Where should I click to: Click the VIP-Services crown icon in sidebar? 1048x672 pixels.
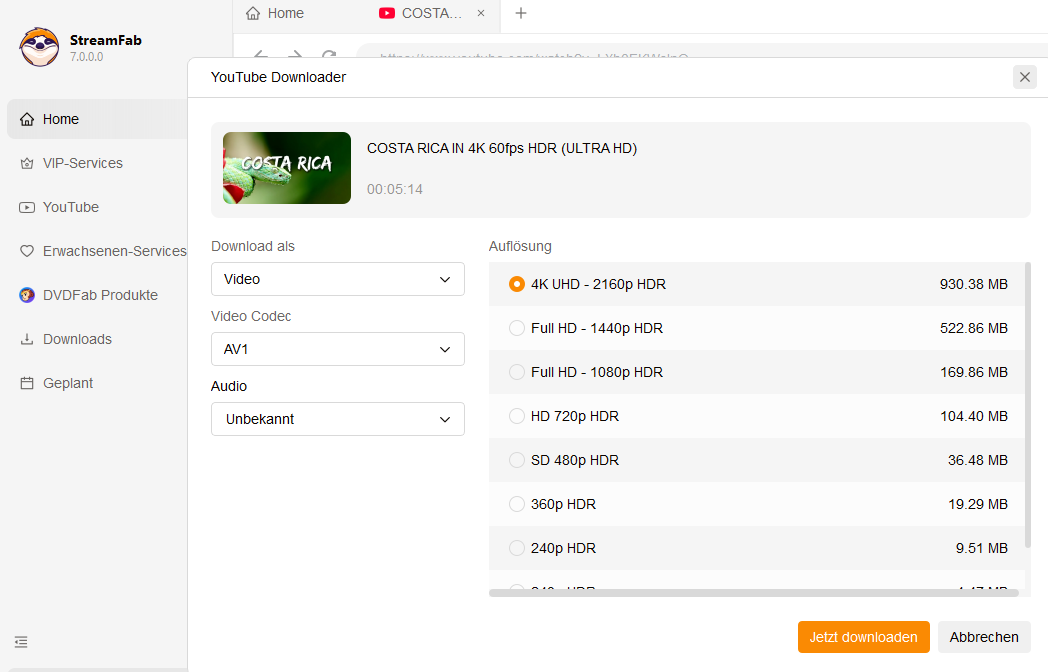coord(27,163)
